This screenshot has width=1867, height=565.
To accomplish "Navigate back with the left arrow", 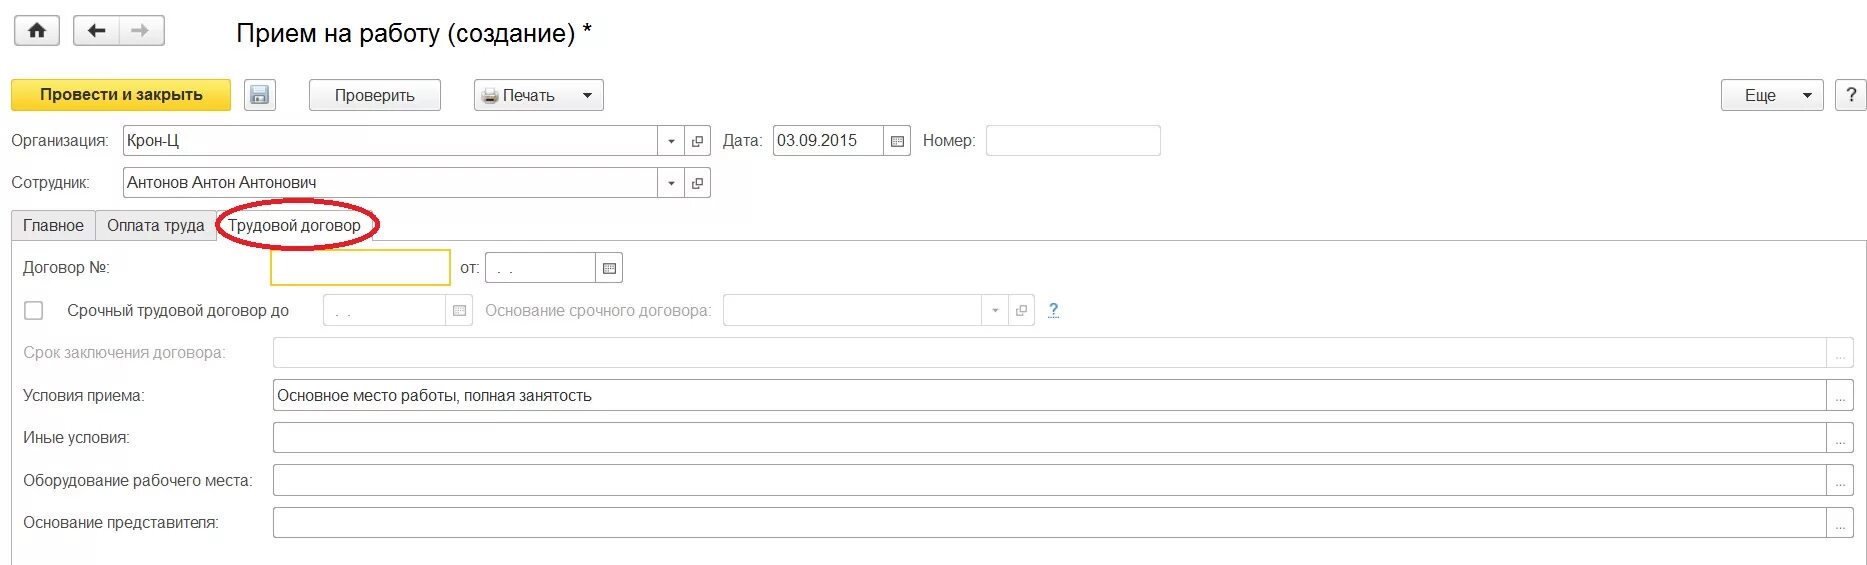I will [96, 31].
